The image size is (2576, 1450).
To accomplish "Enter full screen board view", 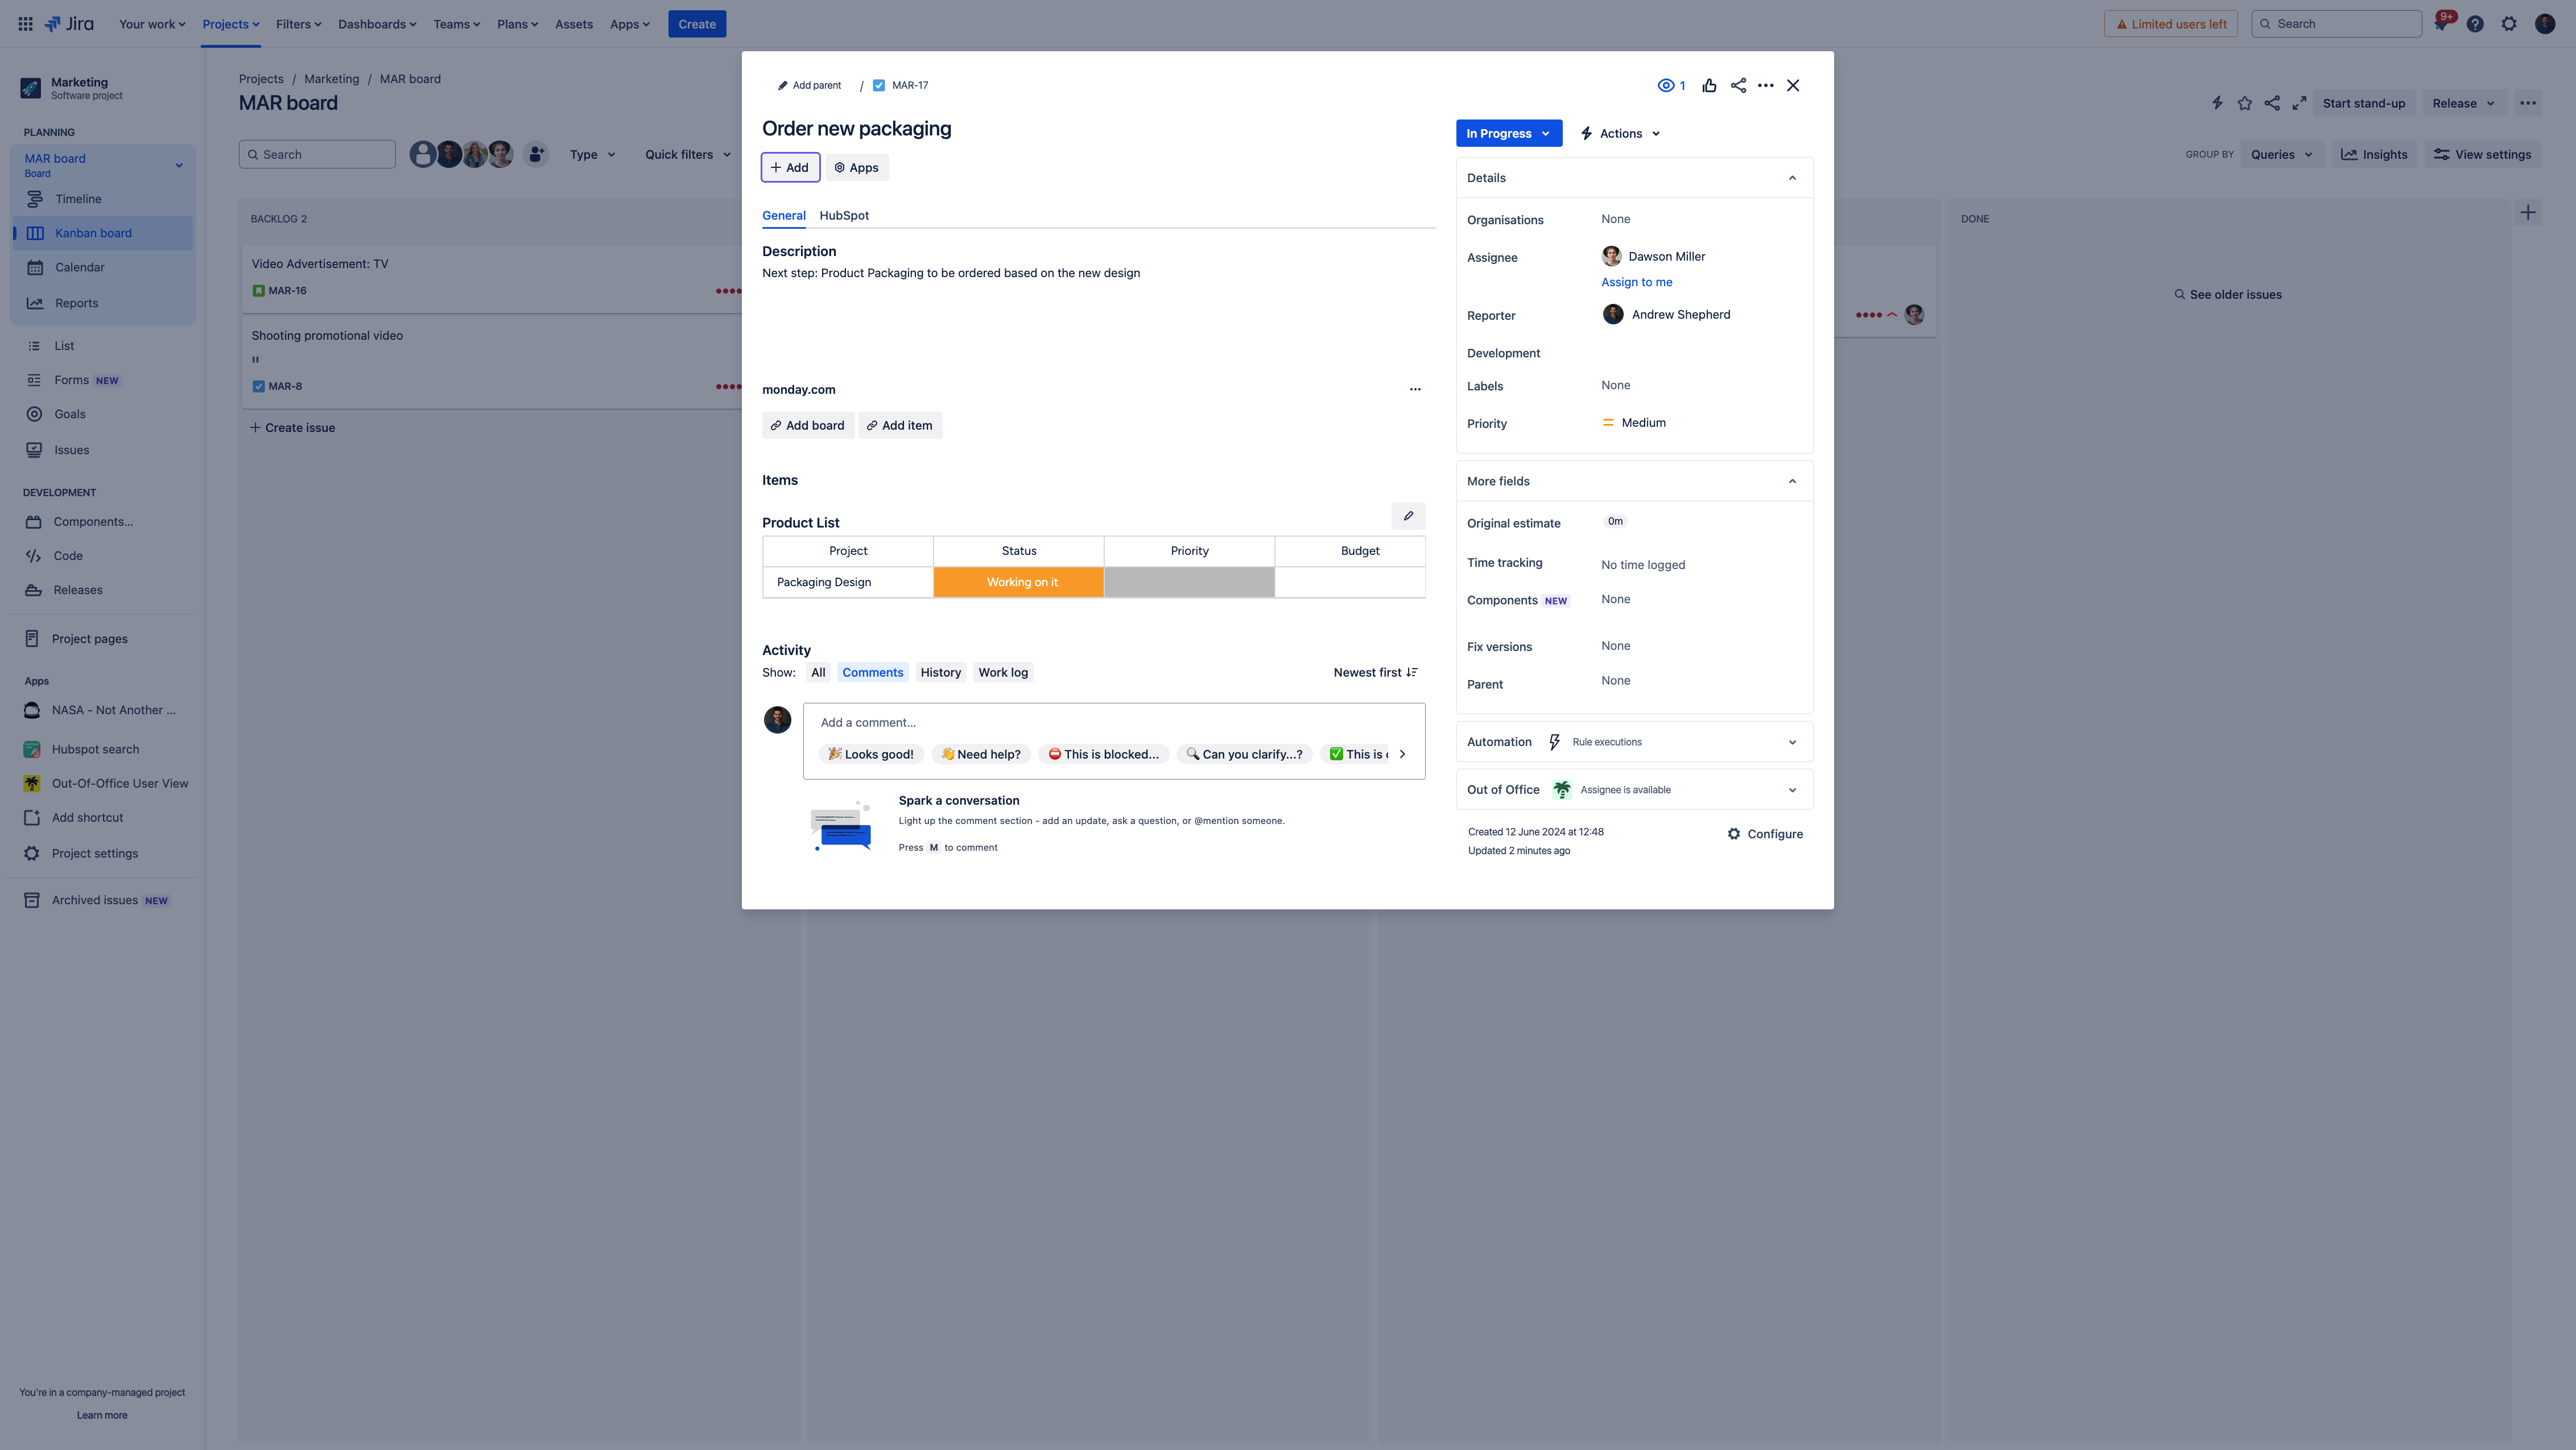I will coord(2299,103).
